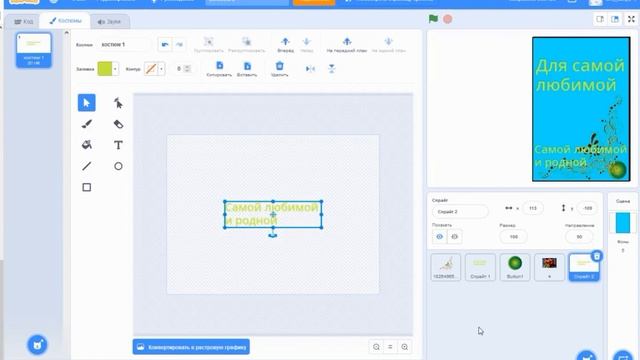This screenshot has height=360, width=640.
Task: Delete Спрайт 2 using its trash badge
Action: (x=597, y=256)
